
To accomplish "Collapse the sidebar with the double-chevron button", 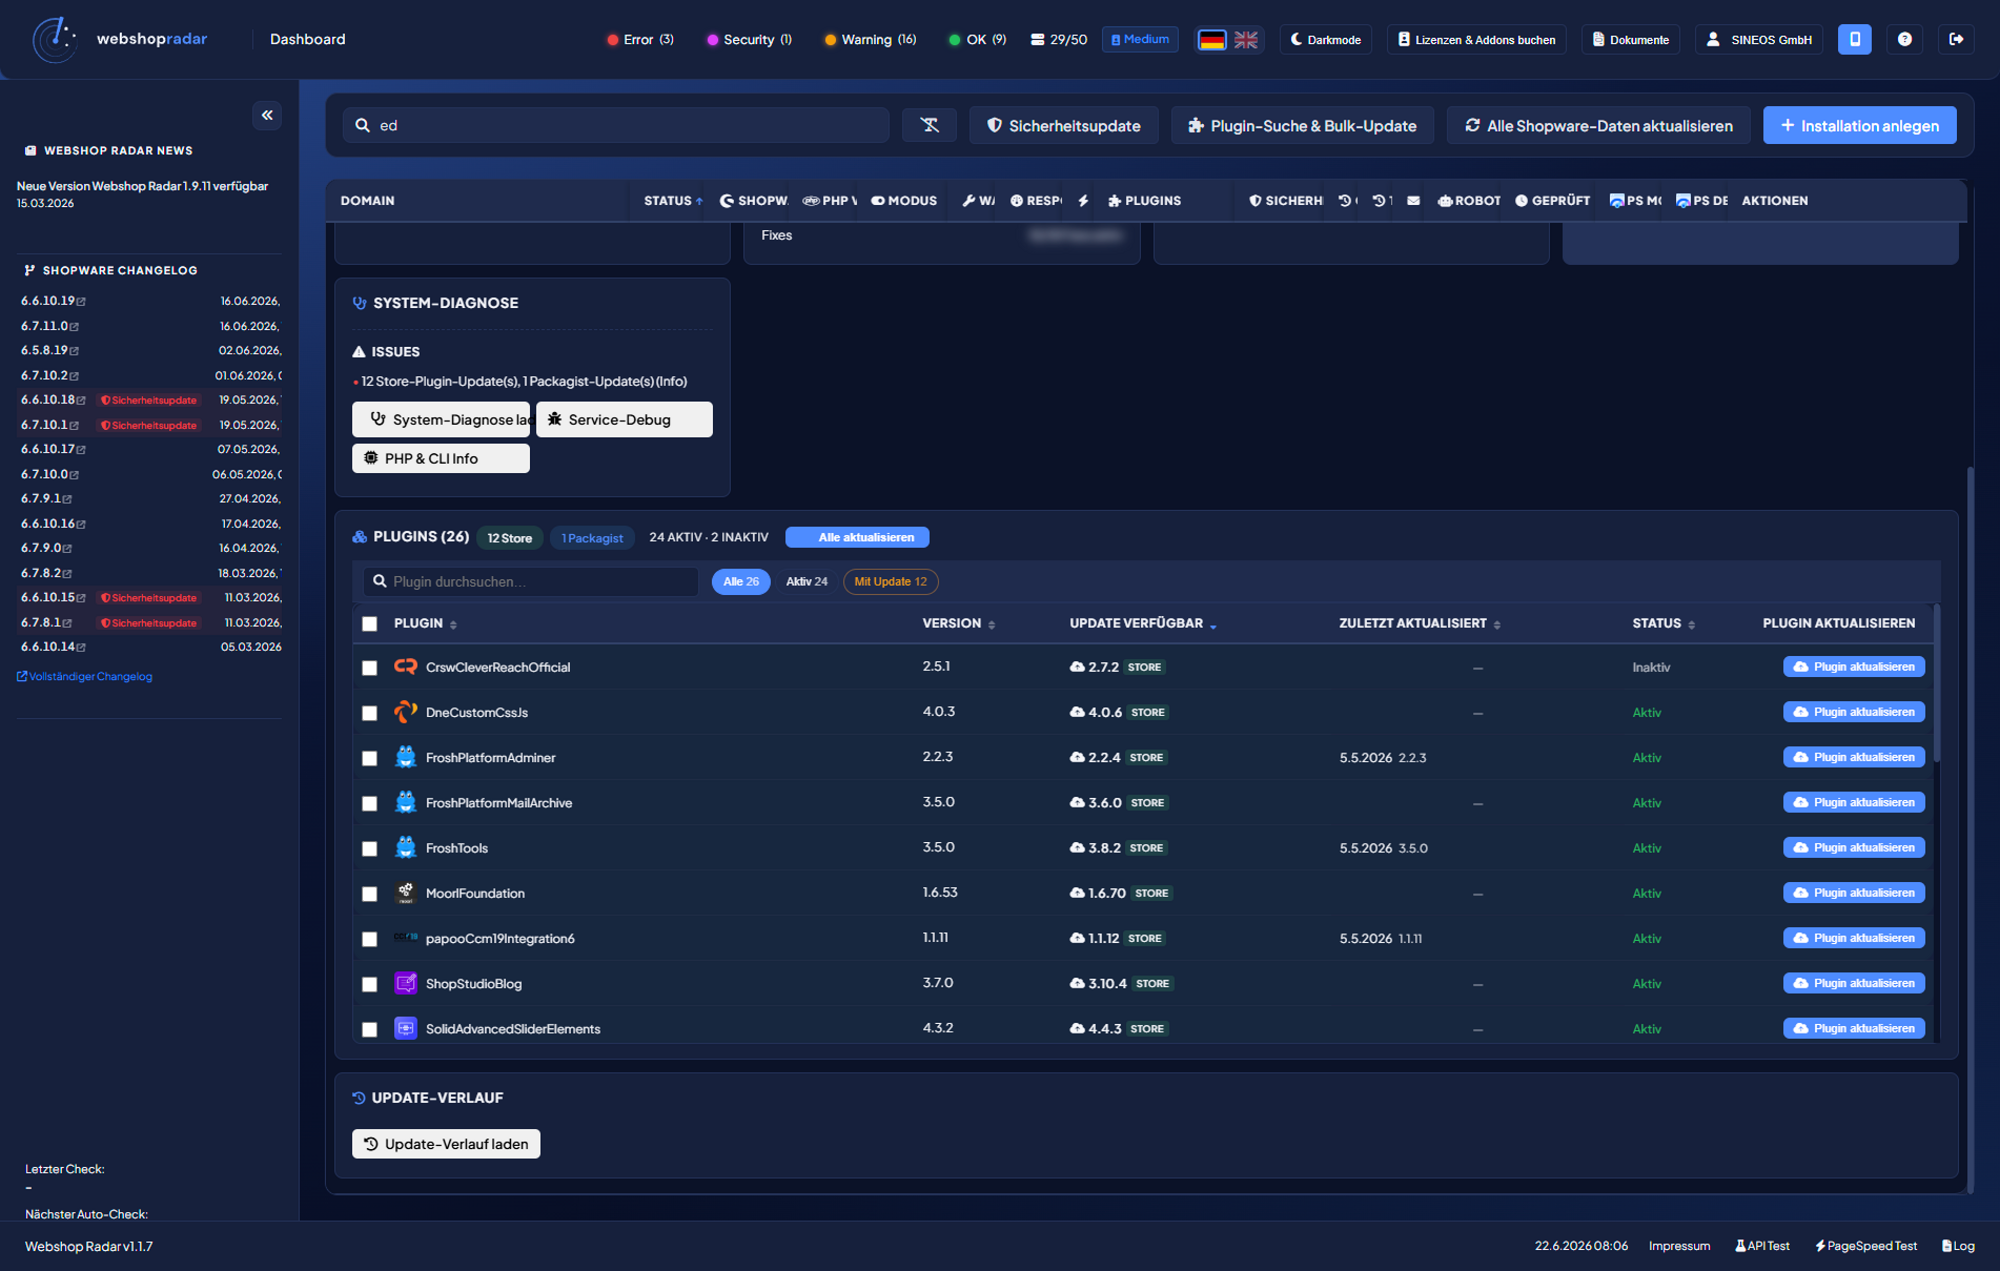I will pyautogui.click(x=267, y=115).
